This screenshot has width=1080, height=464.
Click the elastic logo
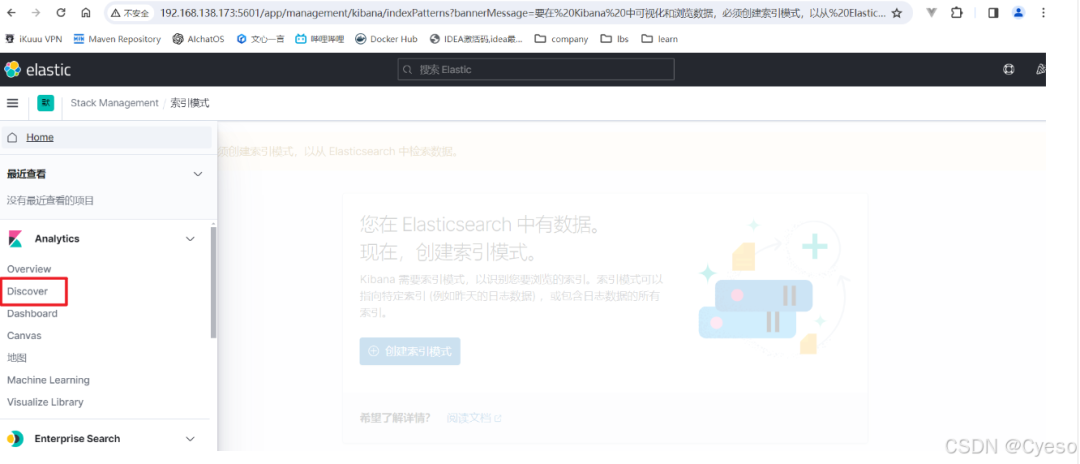pos(38,69)
